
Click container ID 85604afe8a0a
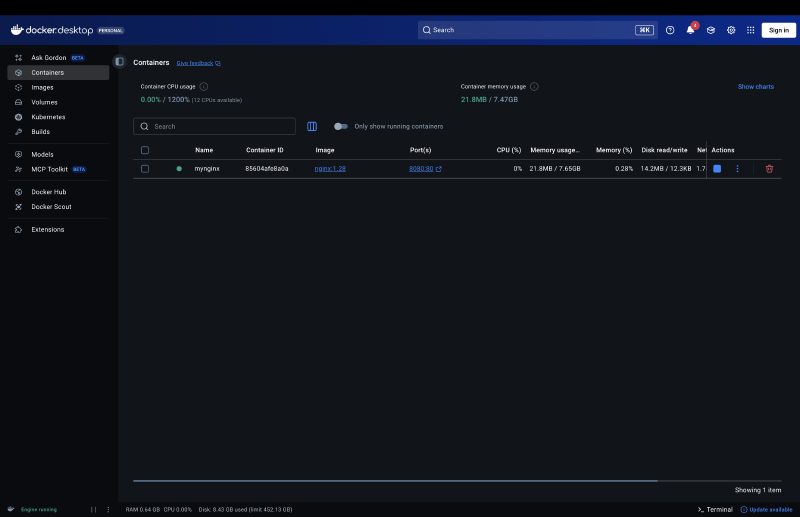click(x=266, y=168)
